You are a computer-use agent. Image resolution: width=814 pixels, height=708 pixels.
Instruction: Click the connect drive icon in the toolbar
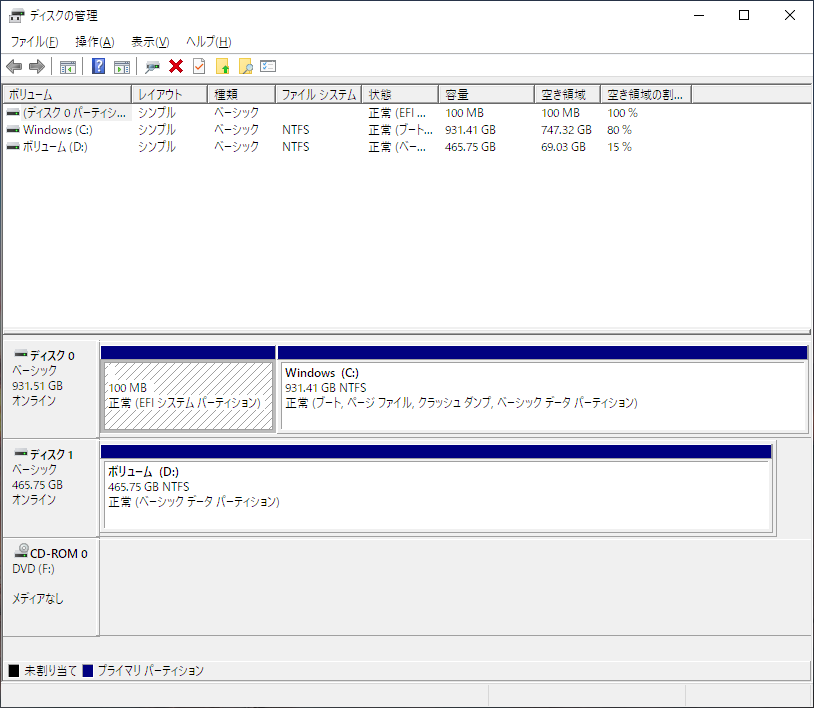[x=152, y=66]
